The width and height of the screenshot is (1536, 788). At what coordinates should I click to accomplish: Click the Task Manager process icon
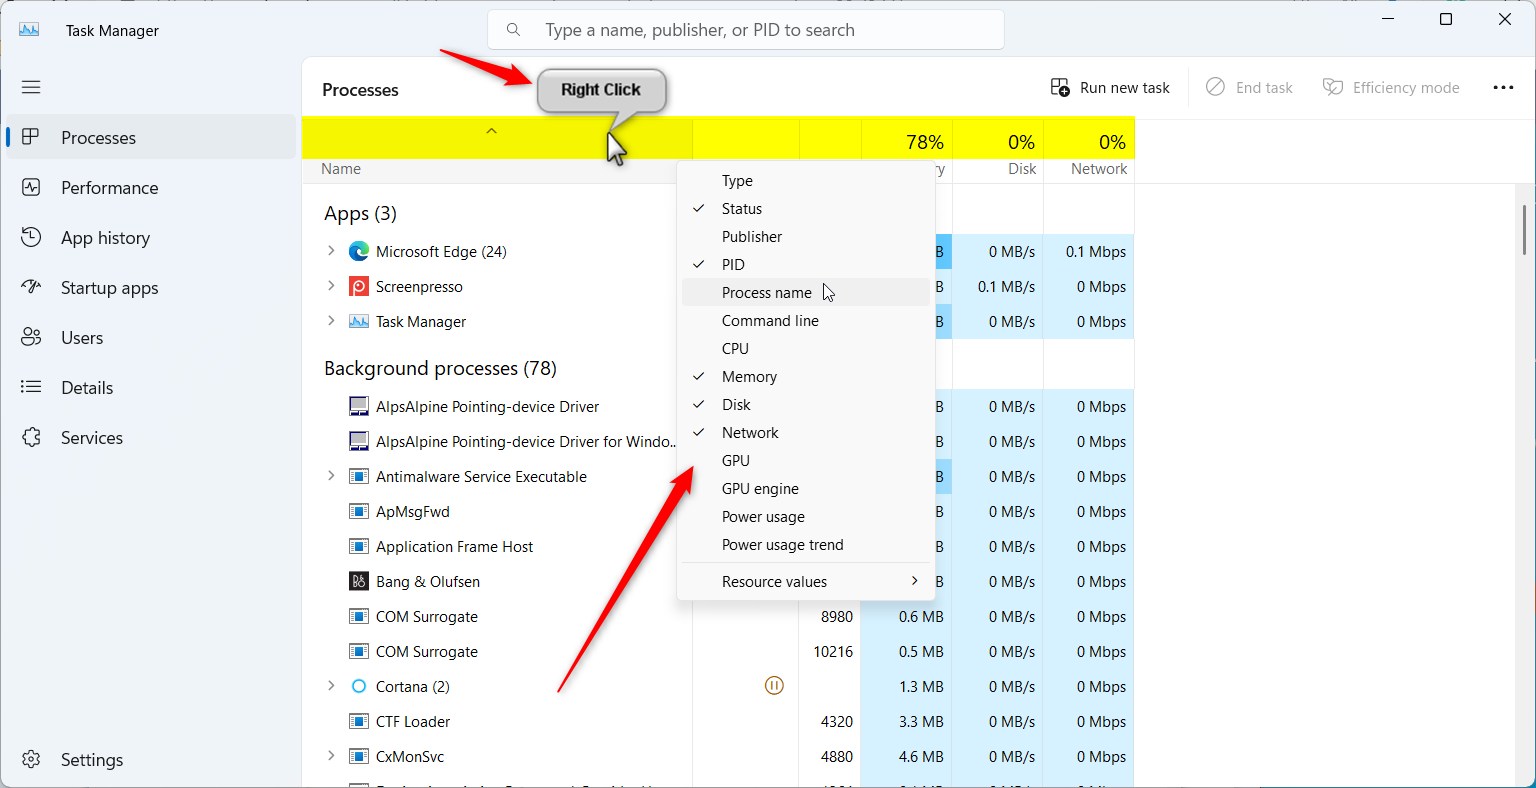[x=359, y=321]
